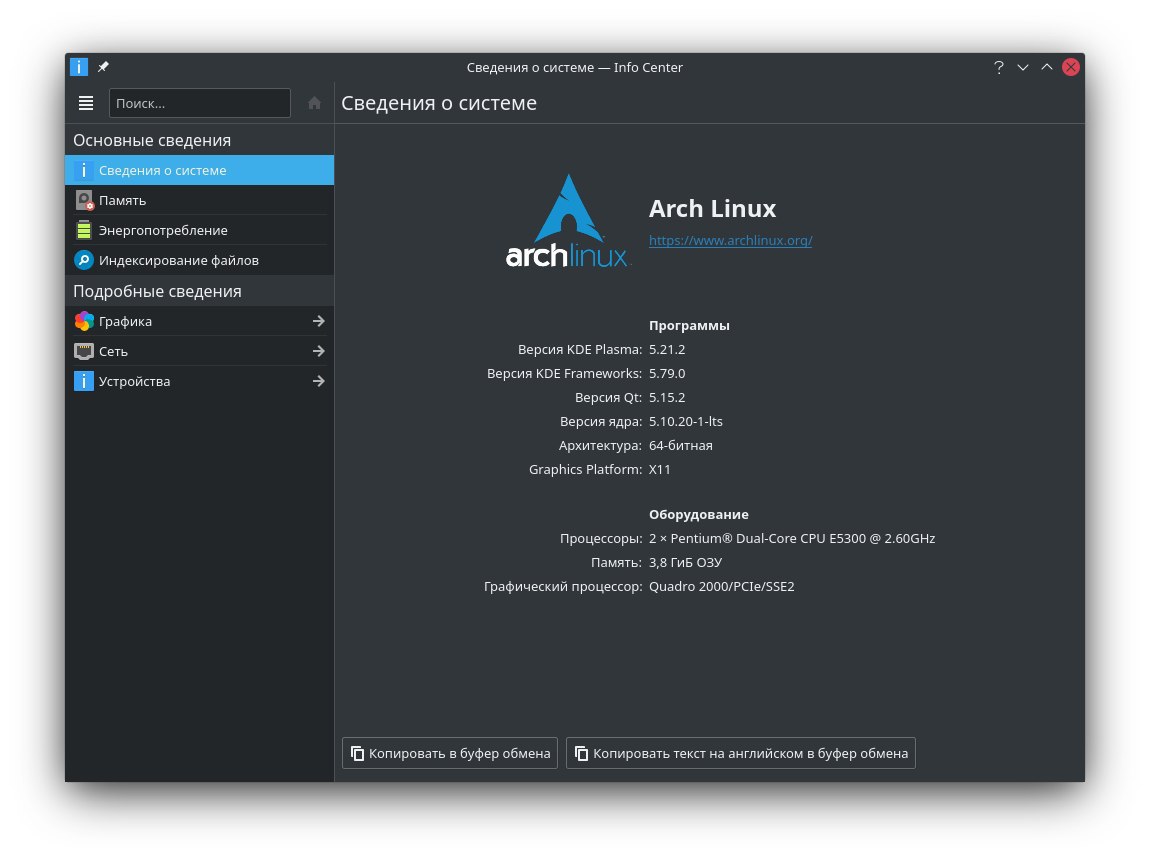
Task: Click Копировать в буфер обмена button
Action: (x=450, y=753)
